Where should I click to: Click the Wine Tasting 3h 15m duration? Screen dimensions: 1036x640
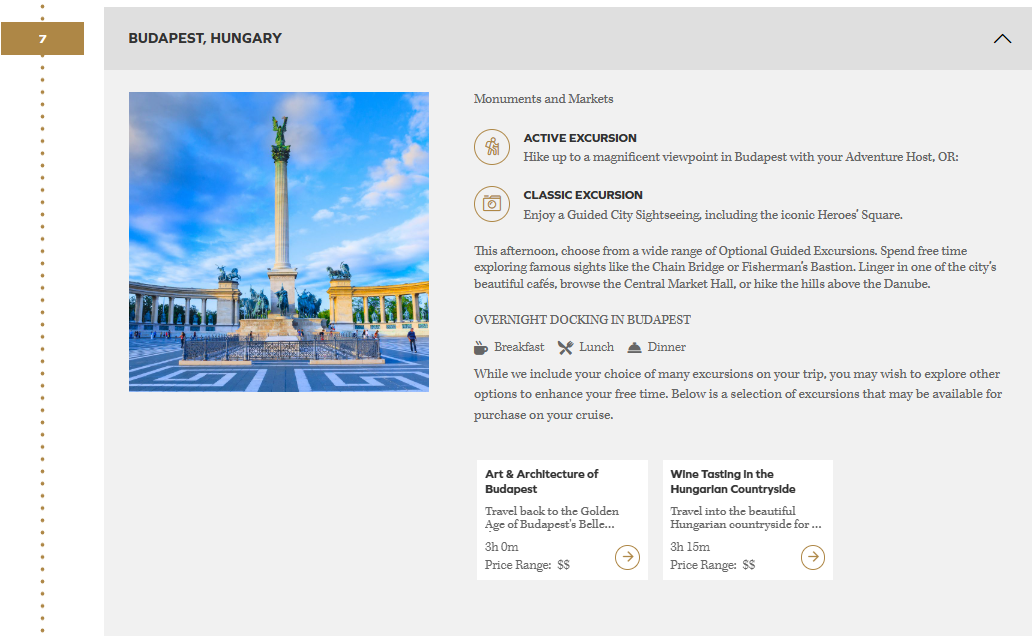tap(690, 547)
